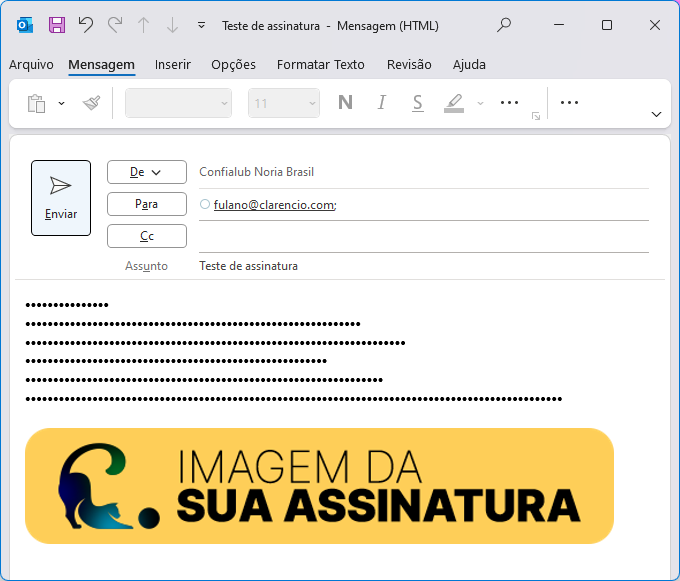
Task: Go to the previous item arrow
Action: (144, 25)
